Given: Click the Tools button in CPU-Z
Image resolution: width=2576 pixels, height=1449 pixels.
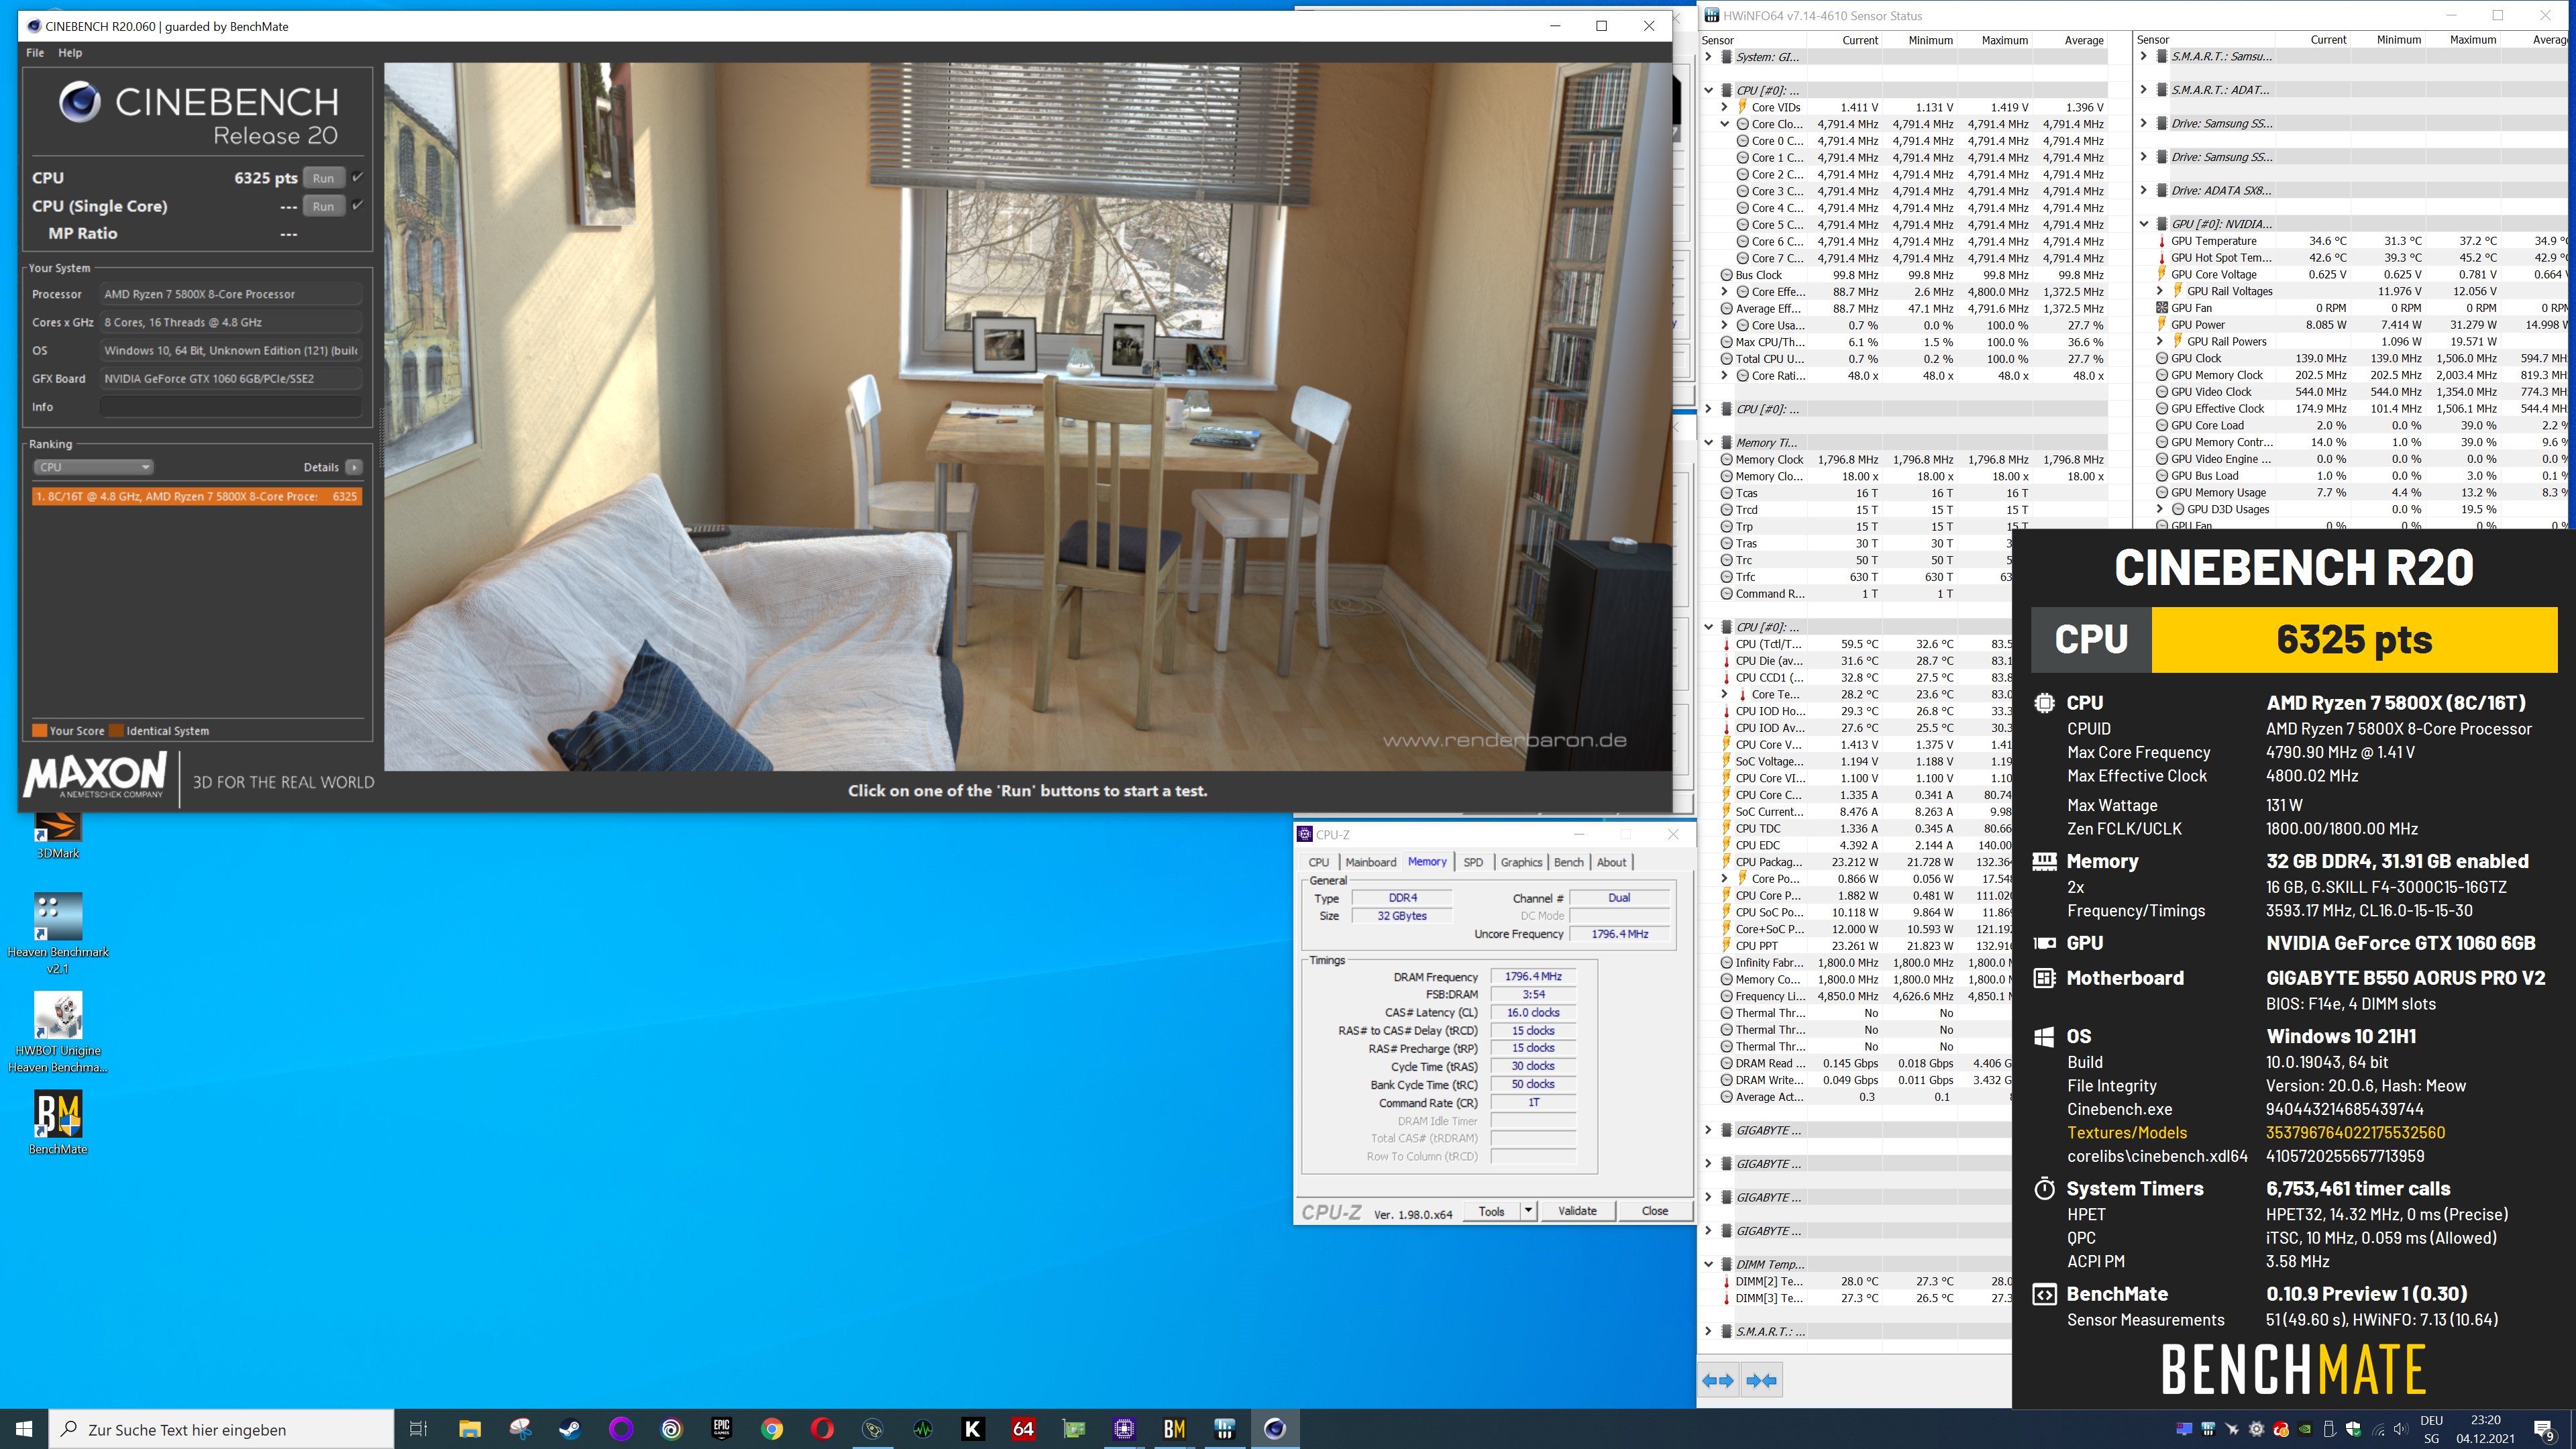Looking at the screenshot, I should (1491, 1211).
